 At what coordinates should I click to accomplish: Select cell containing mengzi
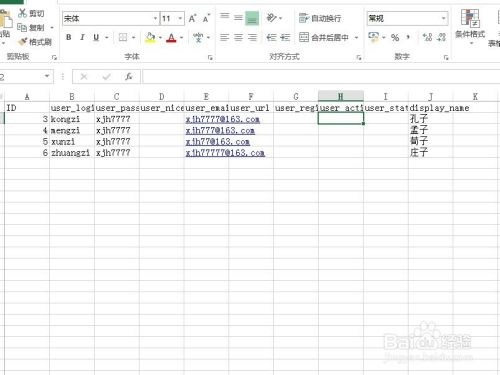pyautogui.click(x=72, y=130)
